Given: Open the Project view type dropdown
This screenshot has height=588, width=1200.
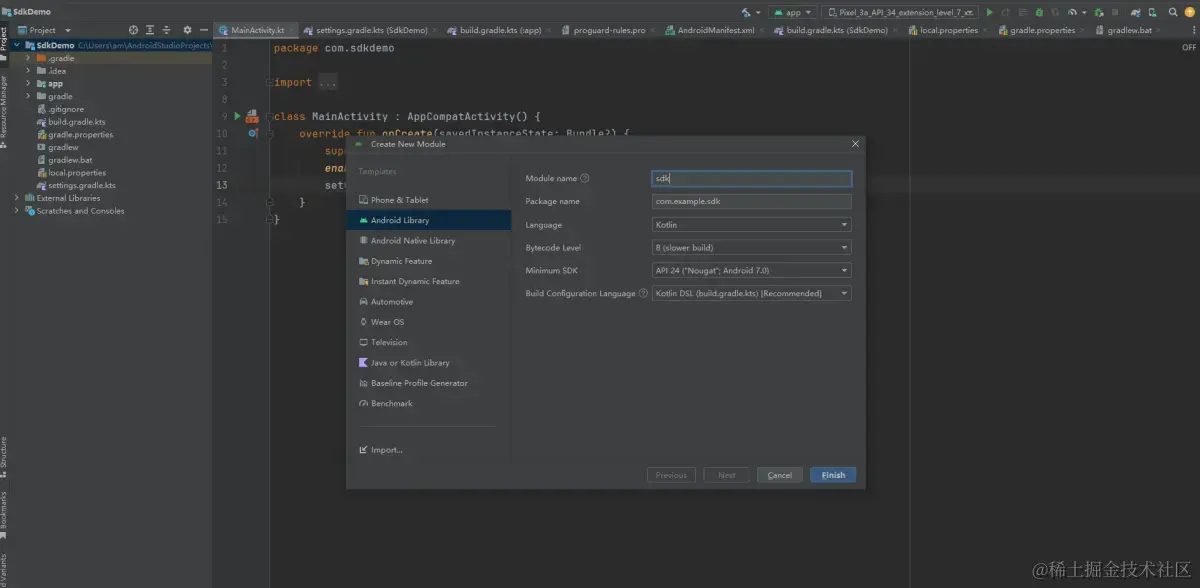Looking at the screenshot, I should click(43, 30).
